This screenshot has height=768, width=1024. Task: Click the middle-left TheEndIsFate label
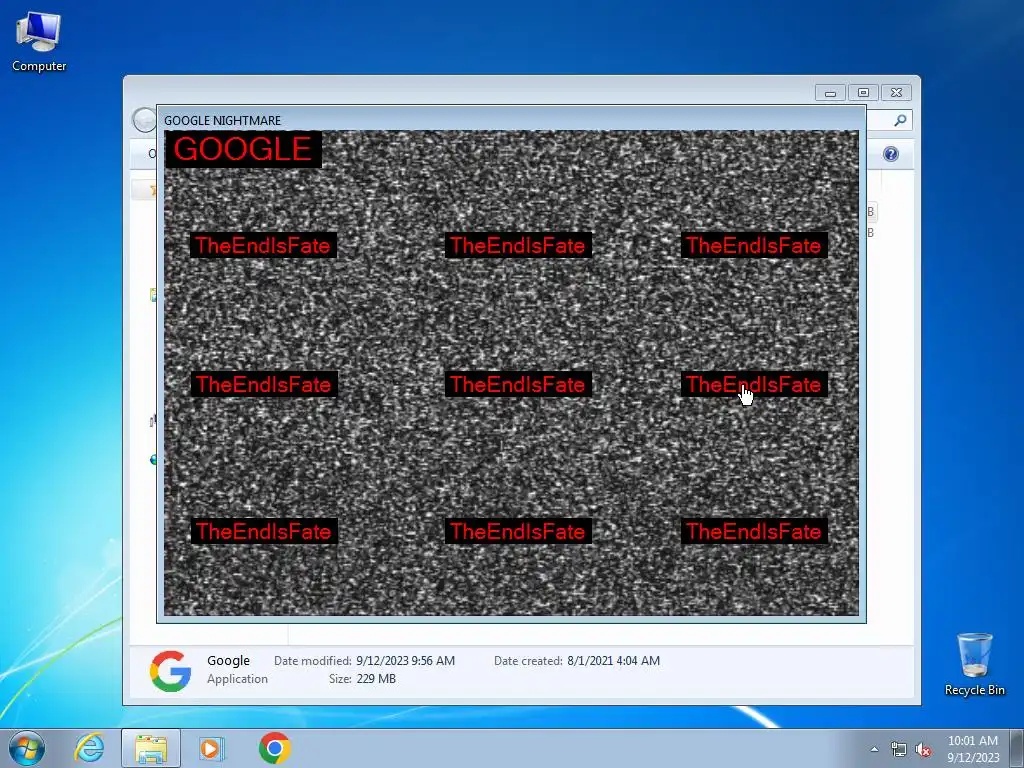point(263,384)
